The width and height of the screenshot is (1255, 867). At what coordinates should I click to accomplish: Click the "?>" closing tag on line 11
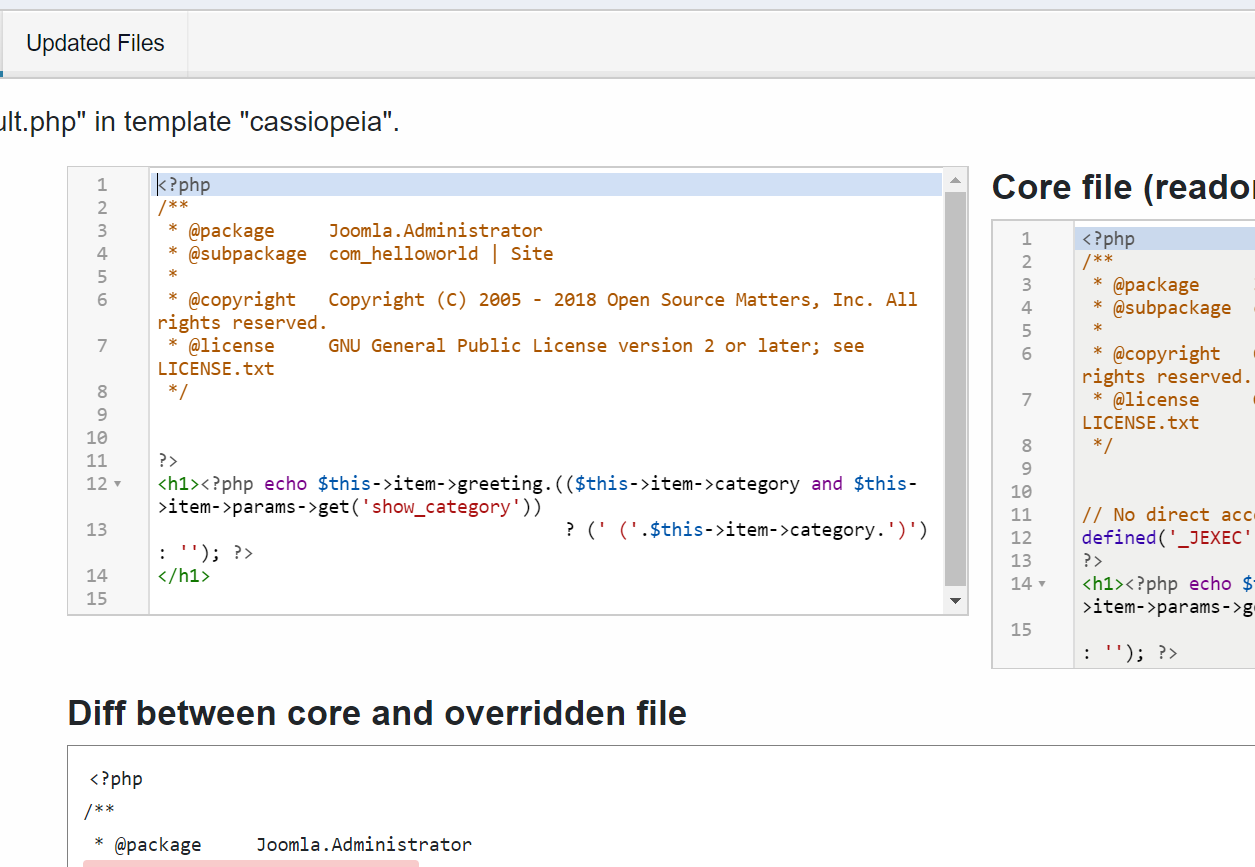point(168,461)
